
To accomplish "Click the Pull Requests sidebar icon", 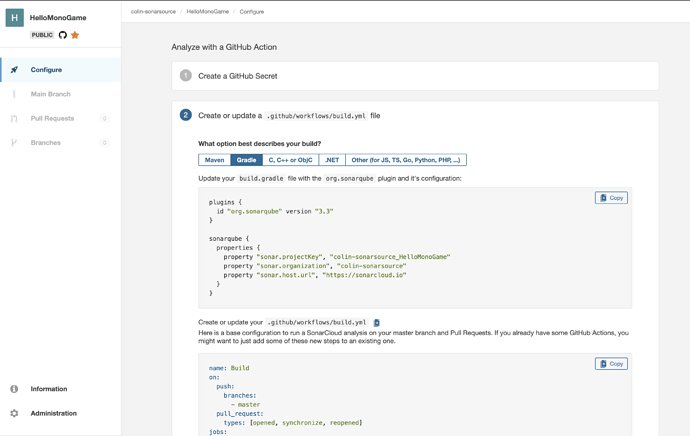I will [x=14, y=118].
